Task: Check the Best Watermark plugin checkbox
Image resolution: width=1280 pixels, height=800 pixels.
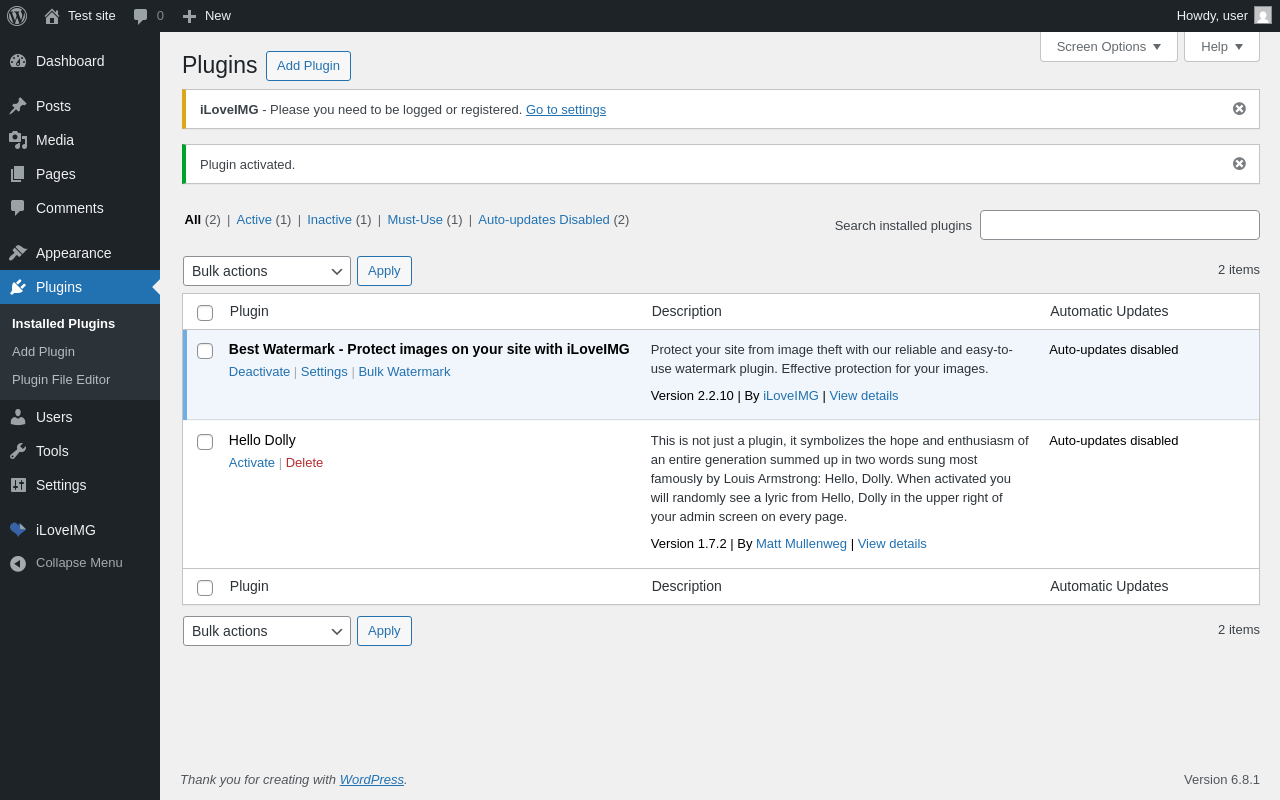Action: (205, 351)
